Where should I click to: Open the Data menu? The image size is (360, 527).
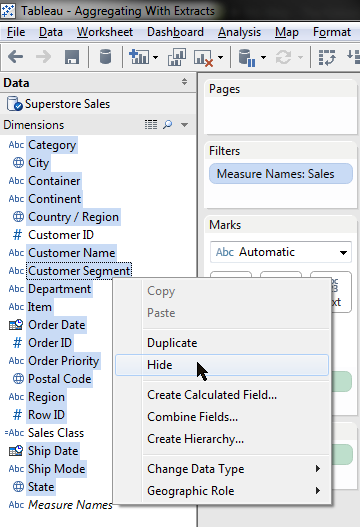(51, 32)
